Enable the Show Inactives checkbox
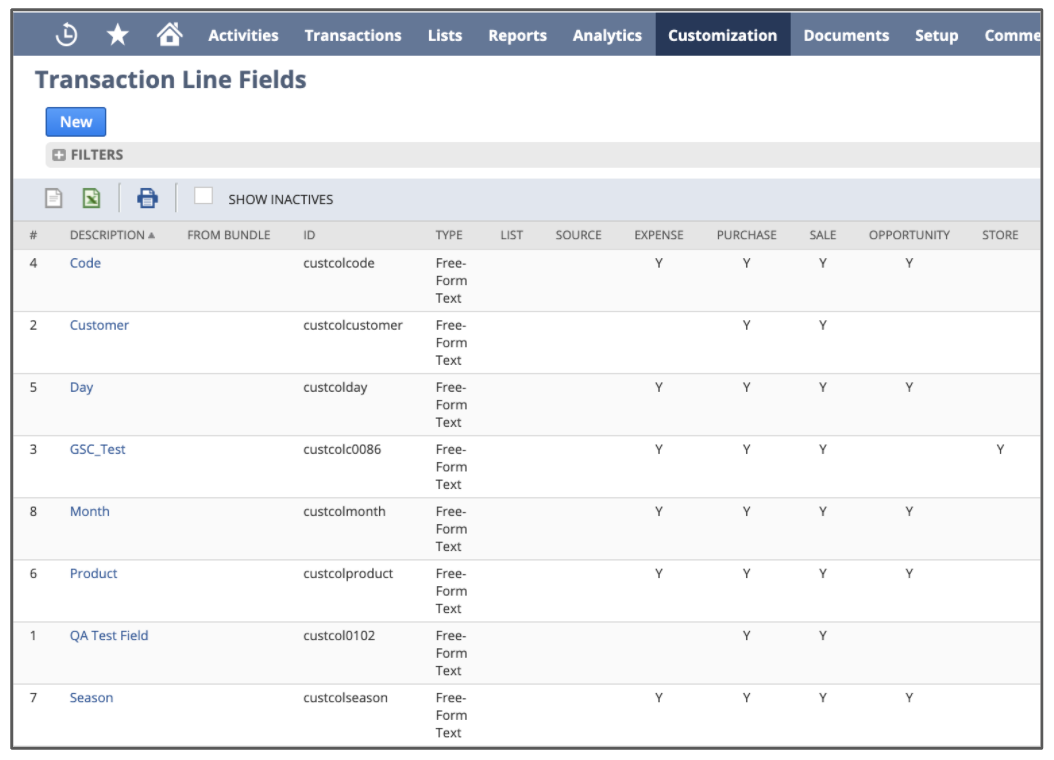 [203, 197]
